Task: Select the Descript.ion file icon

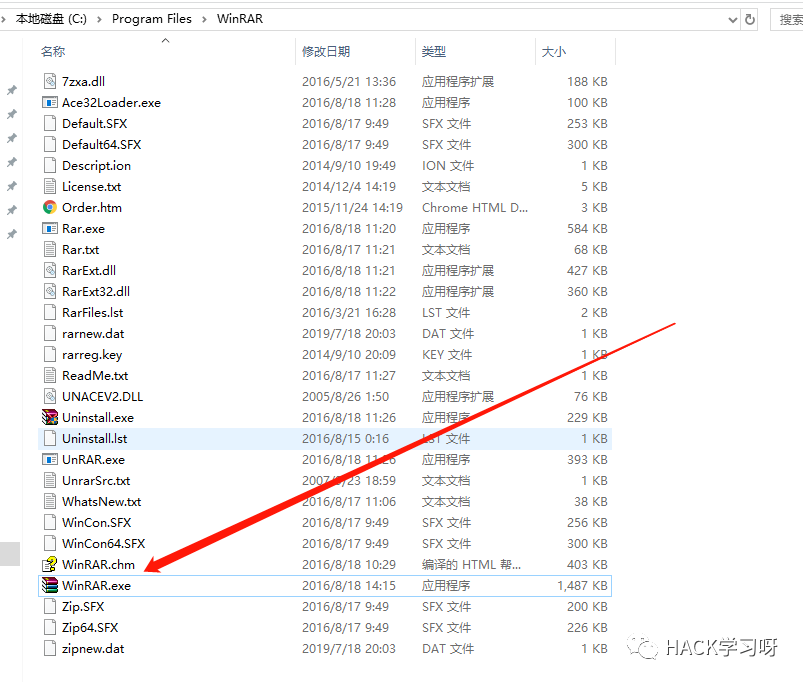Action: tap(50, 165)
